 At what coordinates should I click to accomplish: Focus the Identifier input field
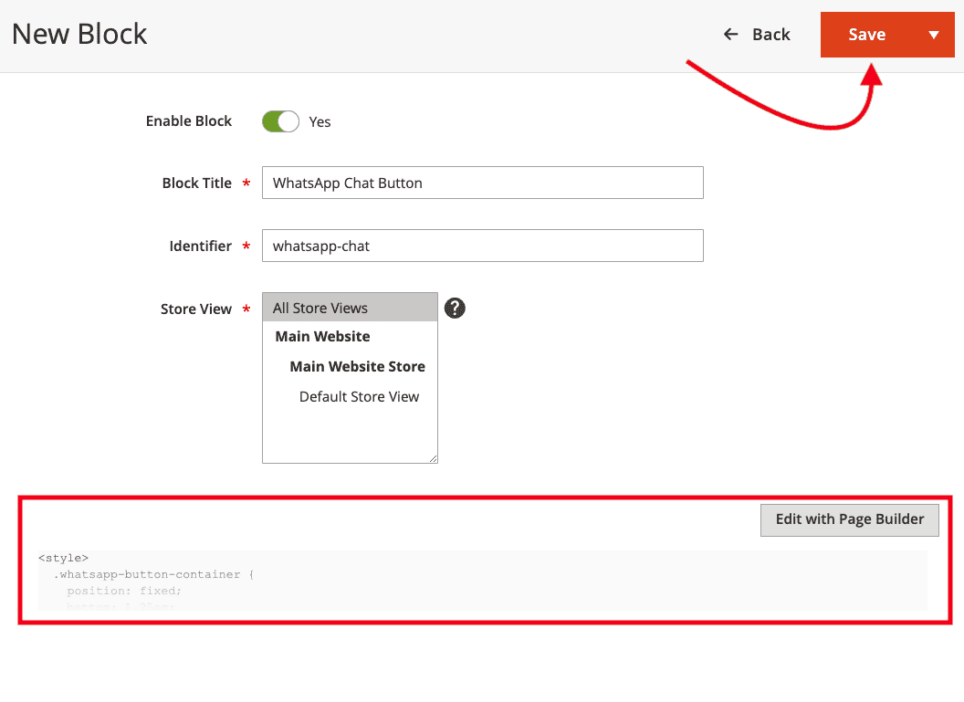tap(483, 246)
